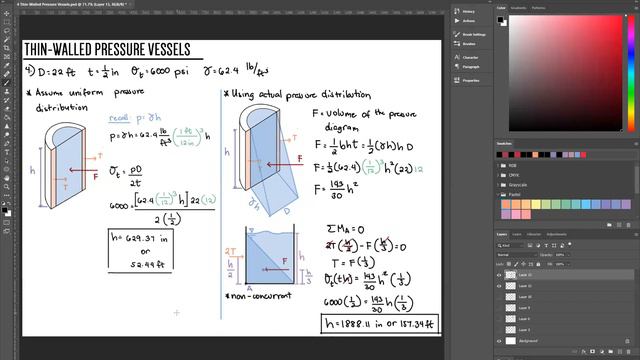The height and width of the screenshot is (360, 640).
Task: Select the Thin-Walled Pressure Vessels document tab
Action: point(72,4)
